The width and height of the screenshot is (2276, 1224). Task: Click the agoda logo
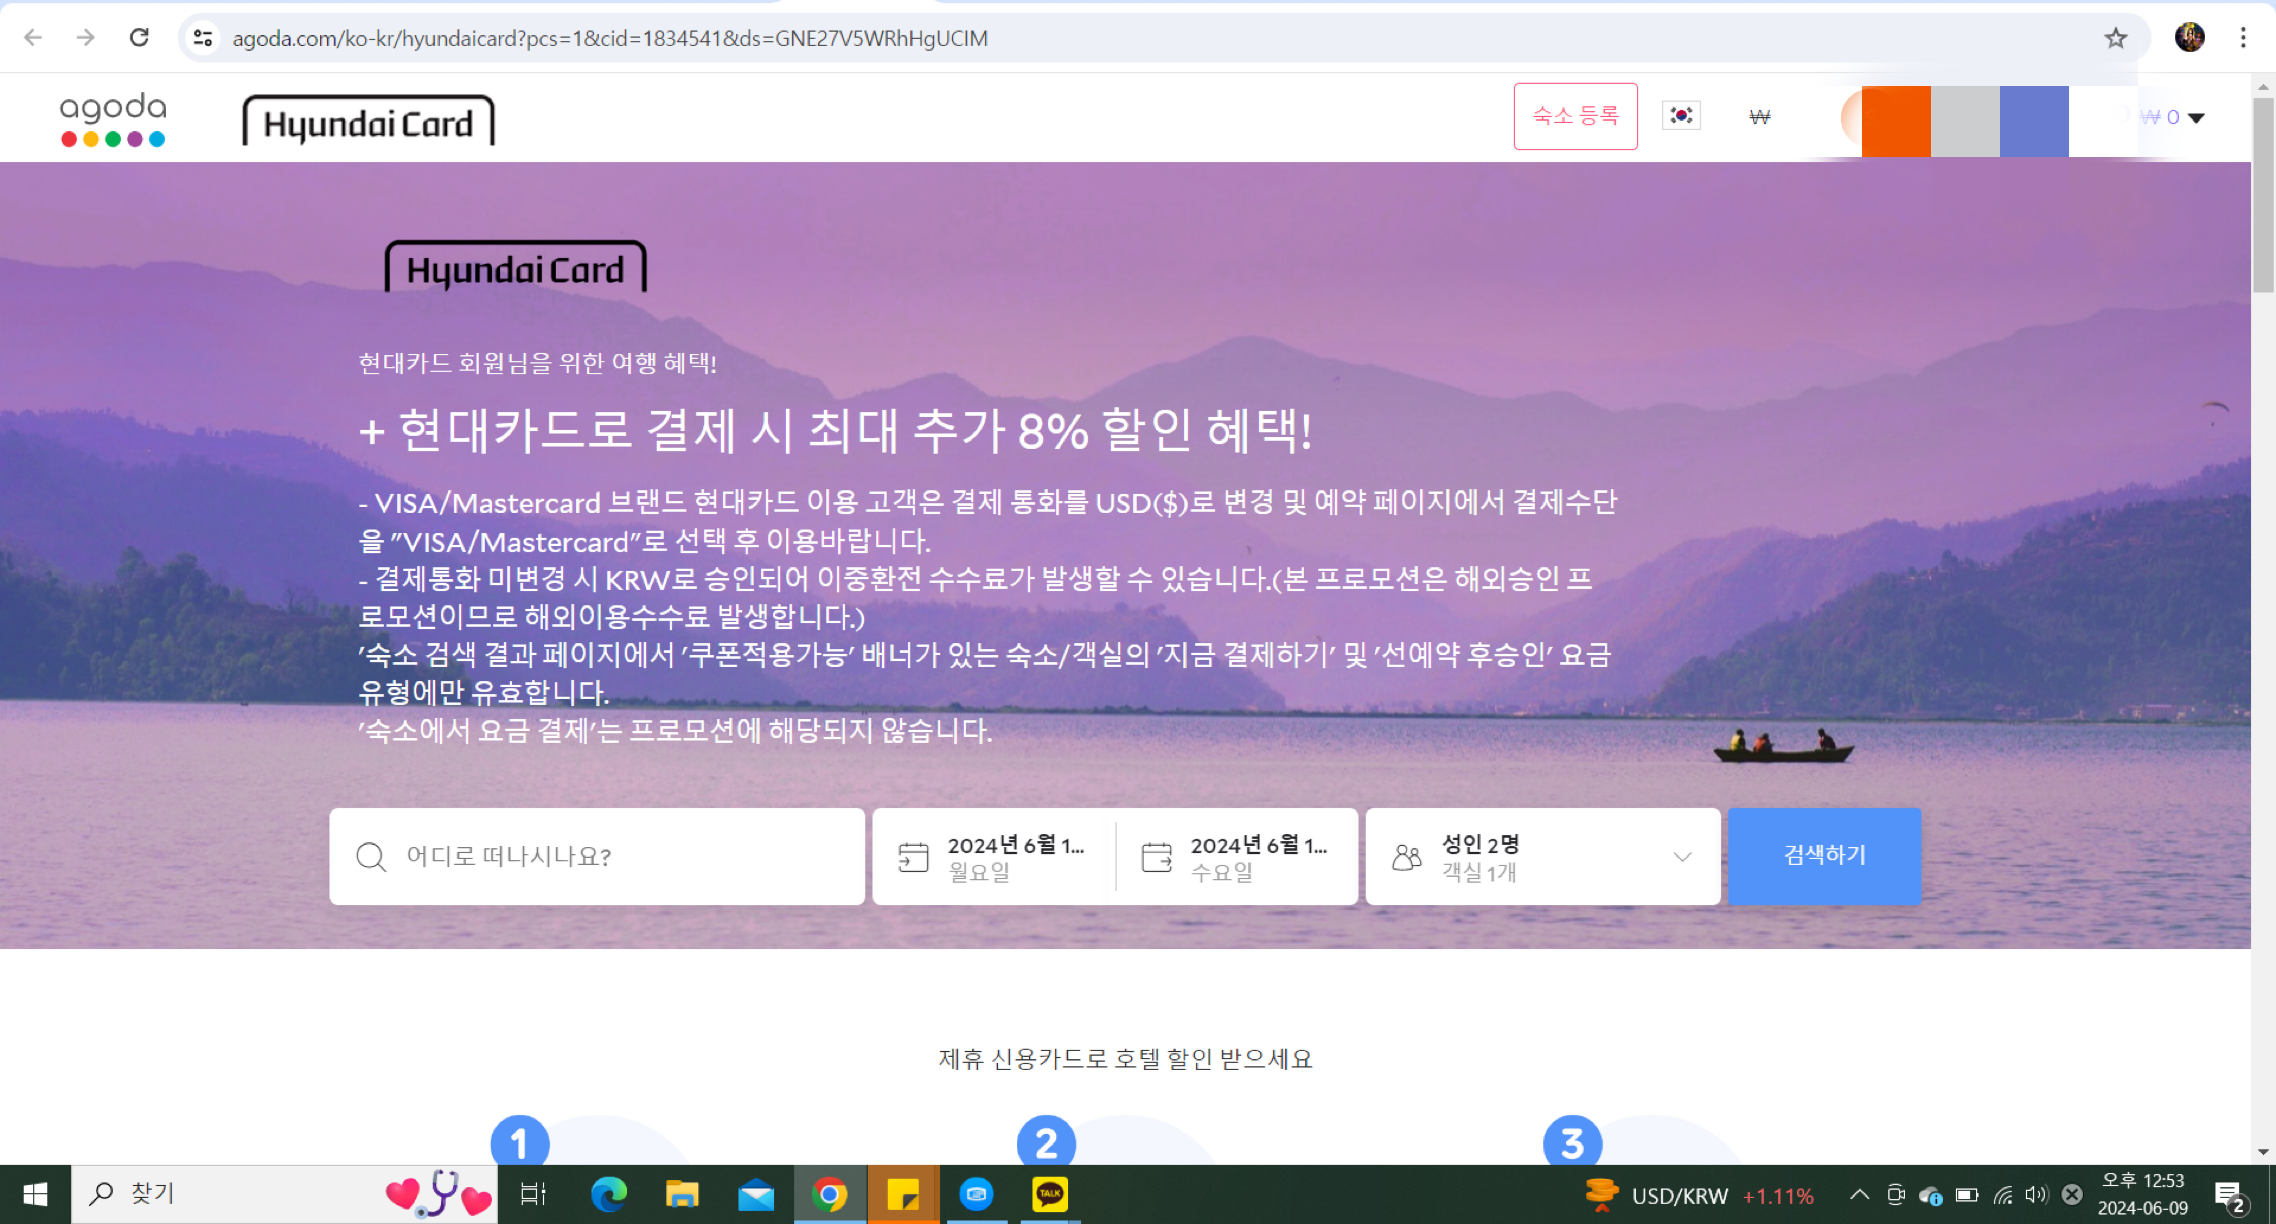(113, 119)
